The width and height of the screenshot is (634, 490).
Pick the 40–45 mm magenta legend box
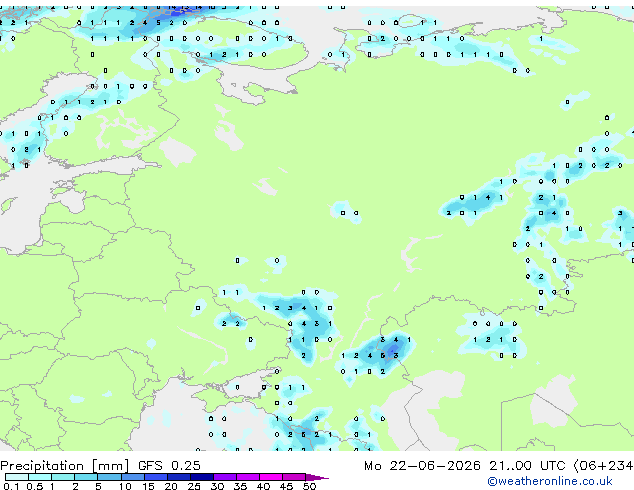pyautogui.click(x=271, y=477)
